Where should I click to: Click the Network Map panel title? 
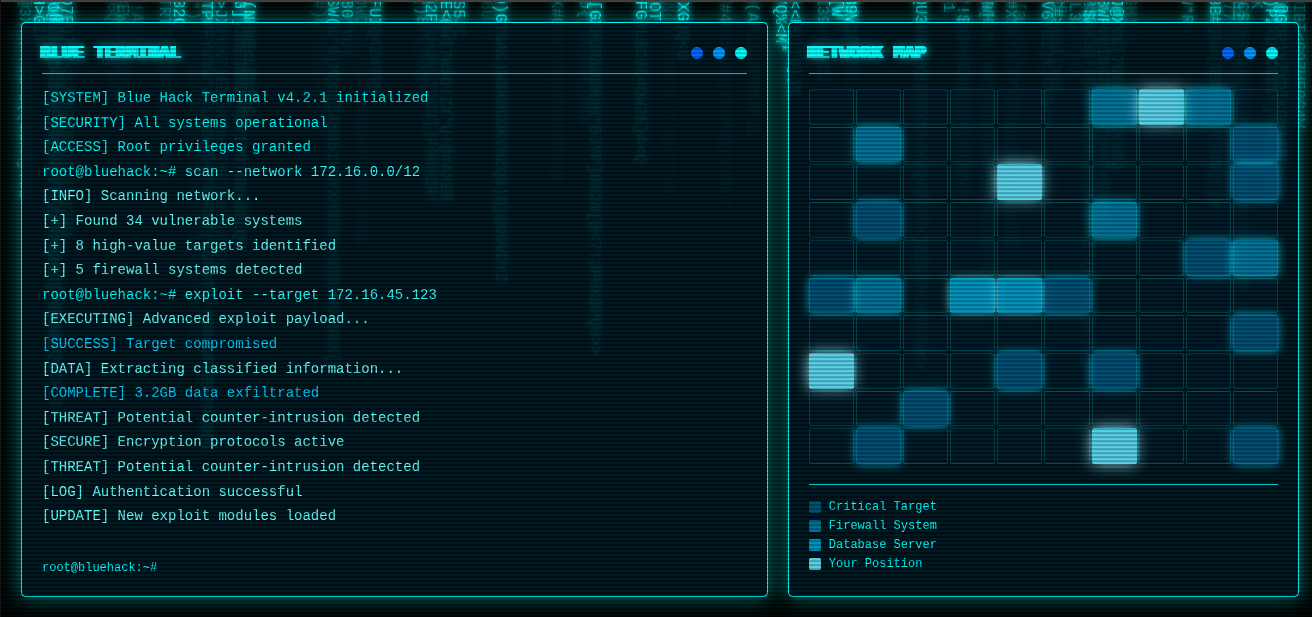click(x=866, y=52)
